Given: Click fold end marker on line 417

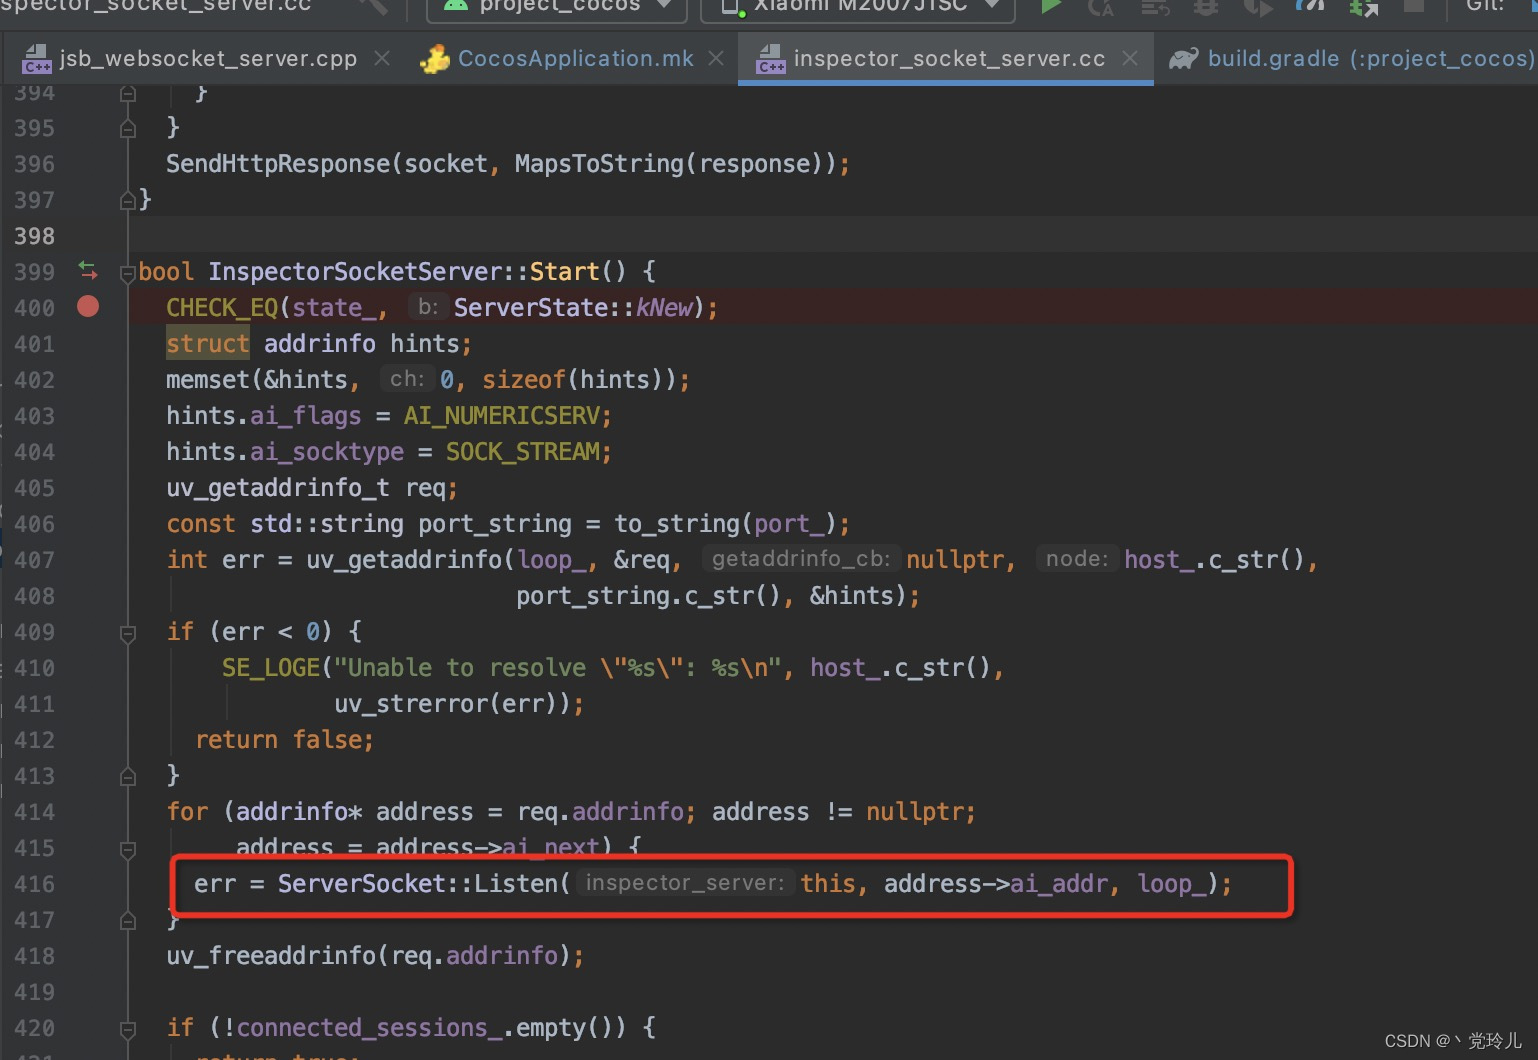Looking at the screenshot, I should pos(127,920).
